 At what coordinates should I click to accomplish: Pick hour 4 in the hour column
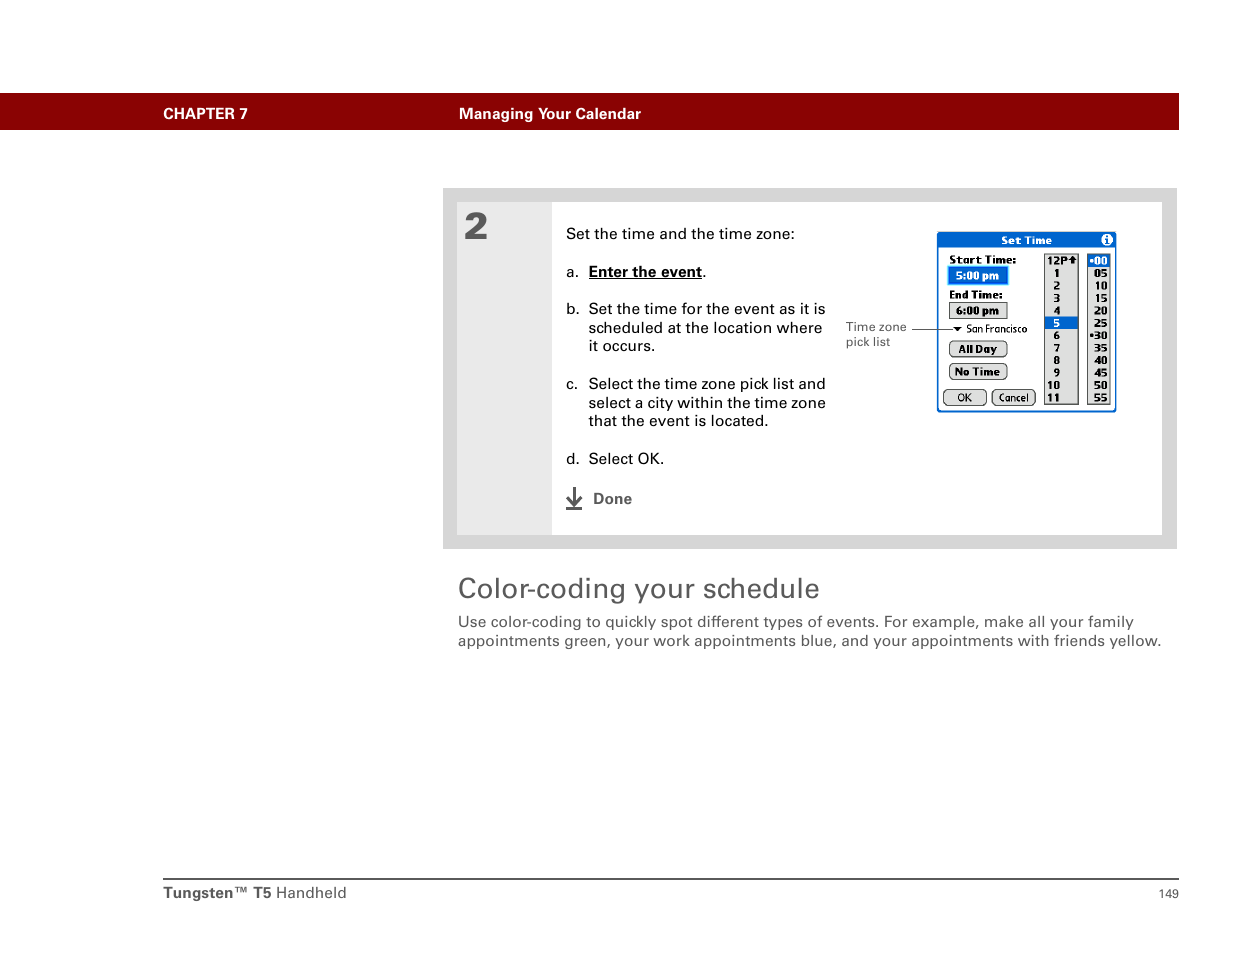[x=1057, y=311]
